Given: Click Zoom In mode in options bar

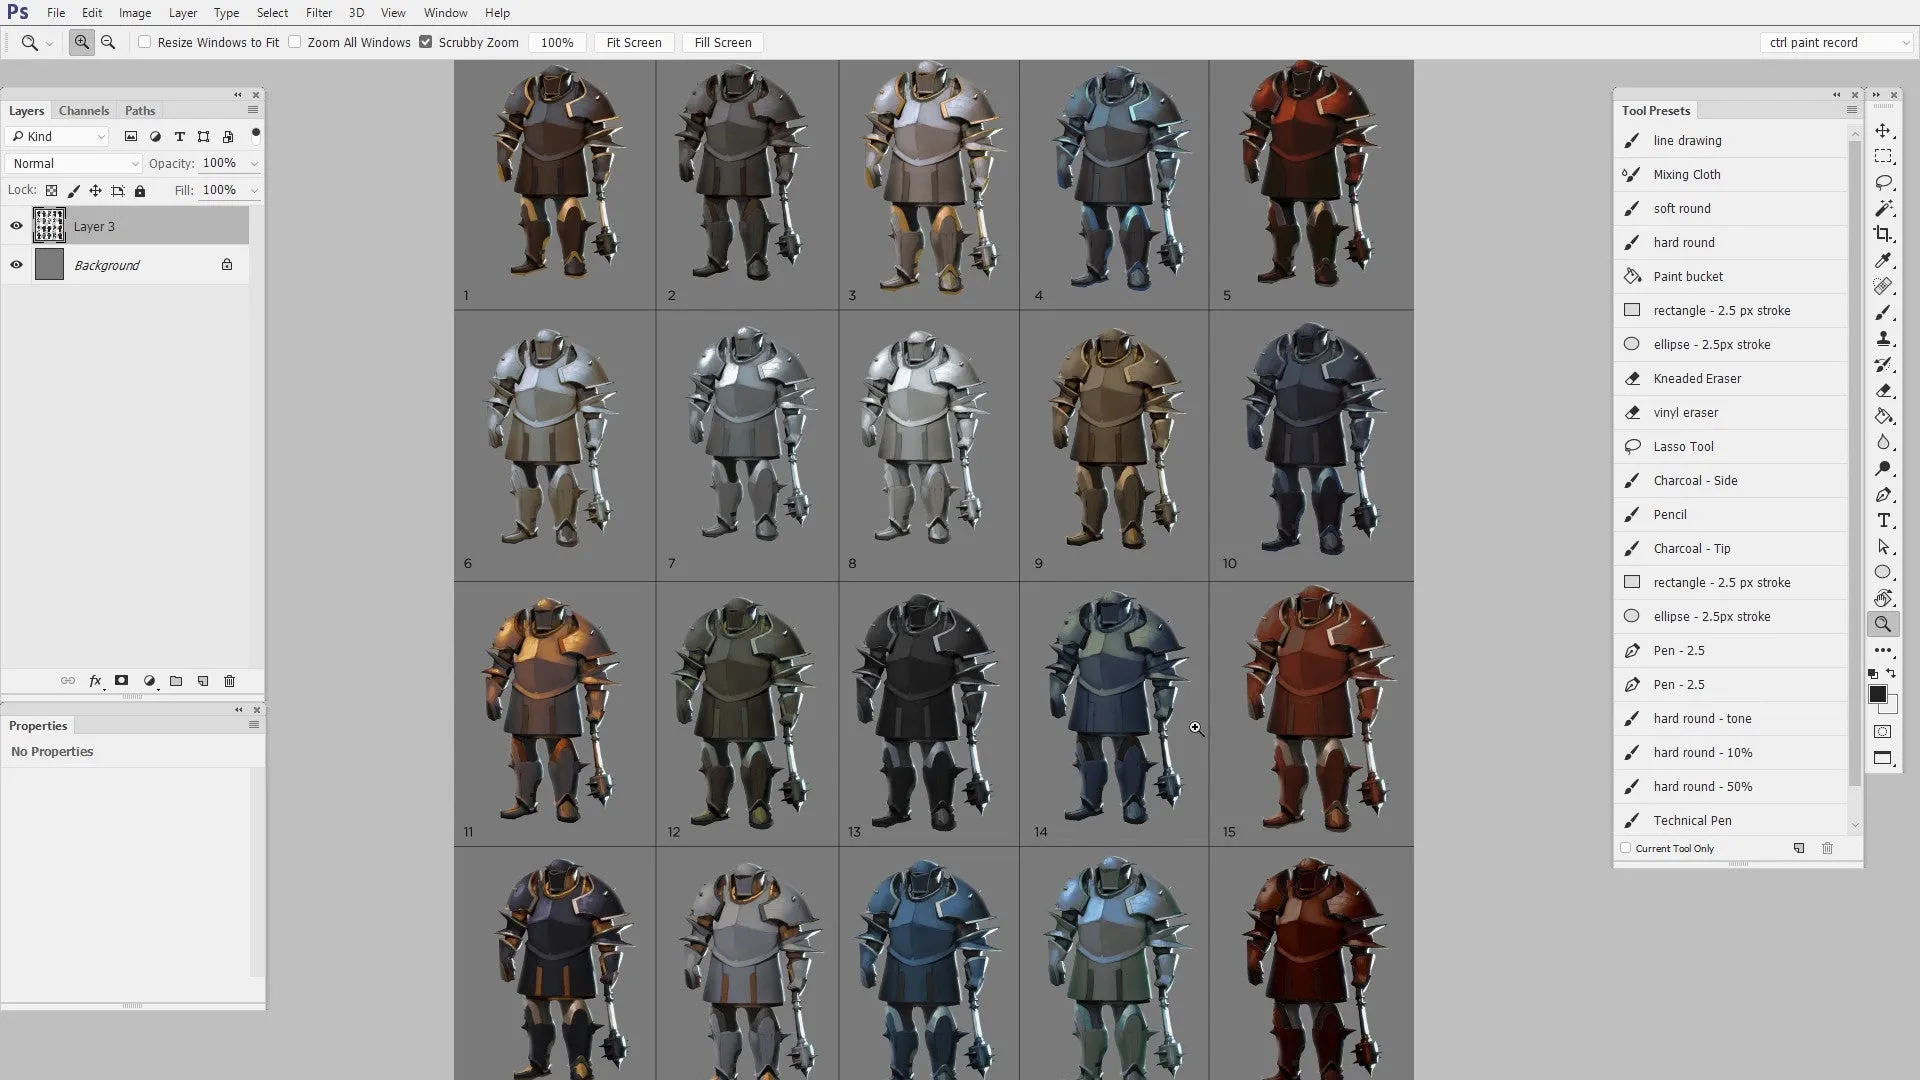Looking at the screenshot, I should [x=82, y=43].
